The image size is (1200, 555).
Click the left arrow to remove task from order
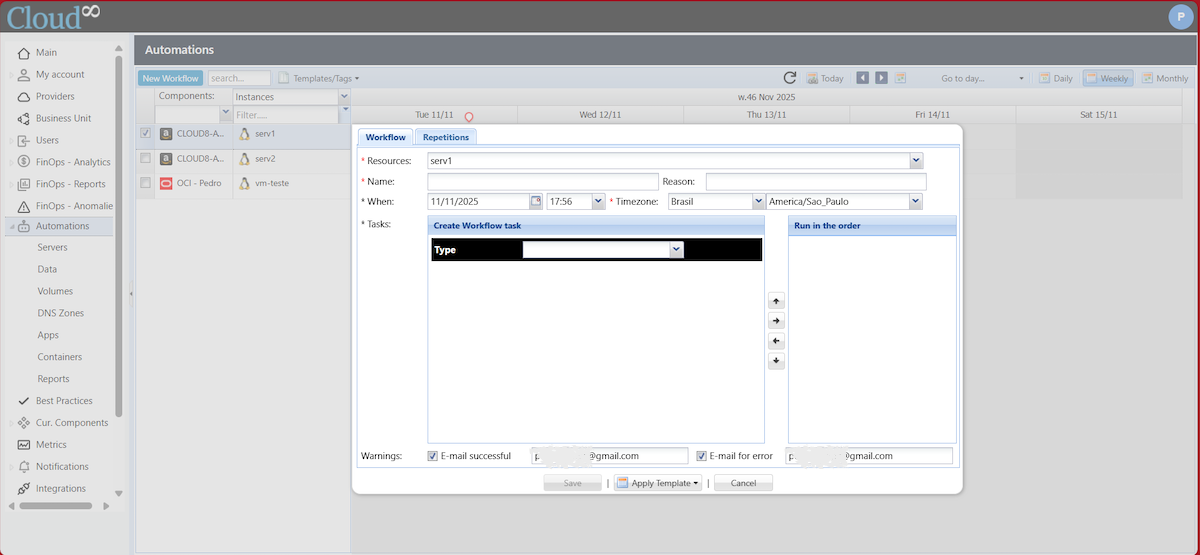776,341
